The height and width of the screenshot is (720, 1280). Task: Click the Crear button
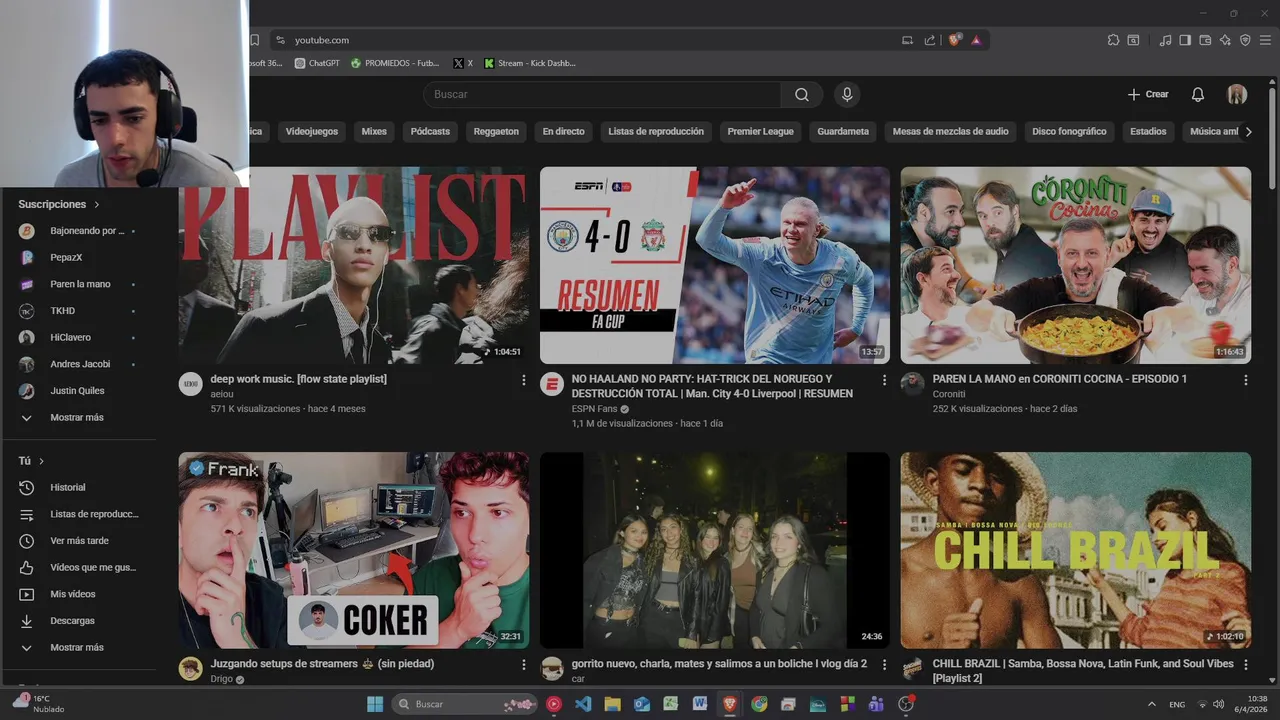pyautogui.click(x=1148, y=94)
